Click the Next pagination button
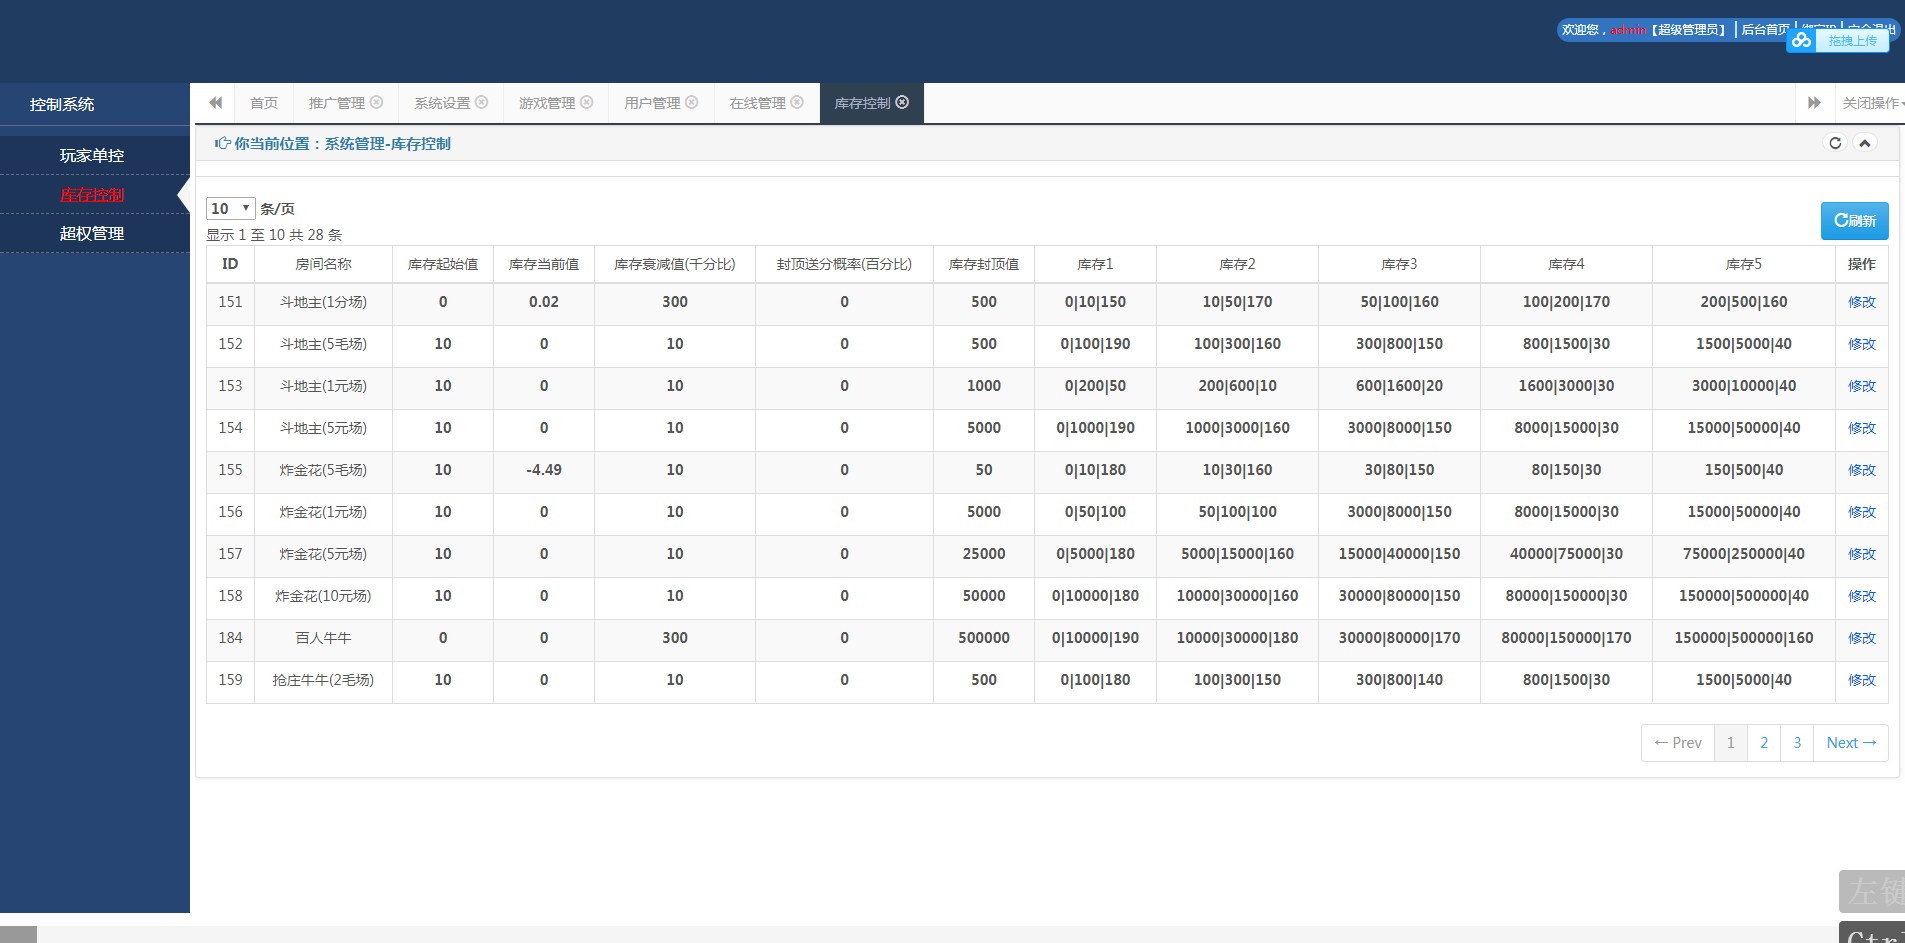1905x943 pixels. [1850, 743]
